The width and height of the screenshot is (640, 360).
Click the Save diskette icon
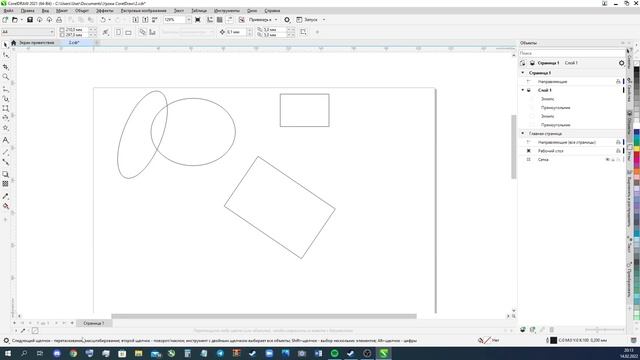(30, 20)
